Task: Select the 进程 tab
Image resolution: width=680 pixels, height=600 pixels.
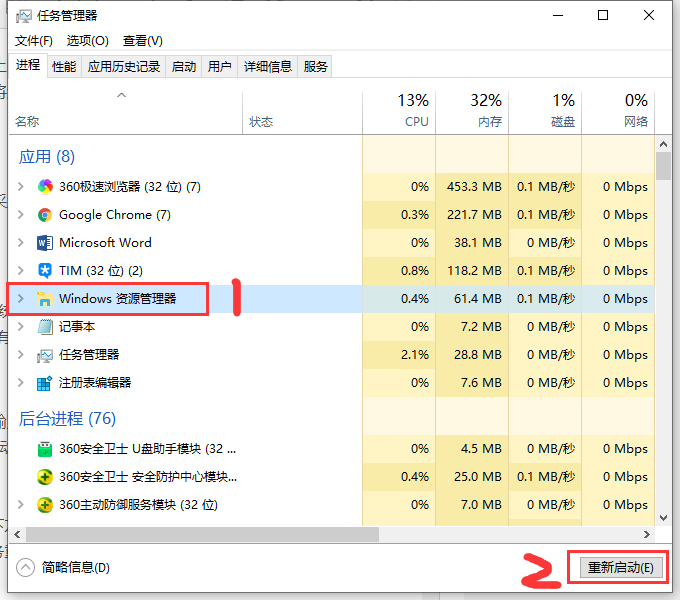Action: (x=28, y=65)
